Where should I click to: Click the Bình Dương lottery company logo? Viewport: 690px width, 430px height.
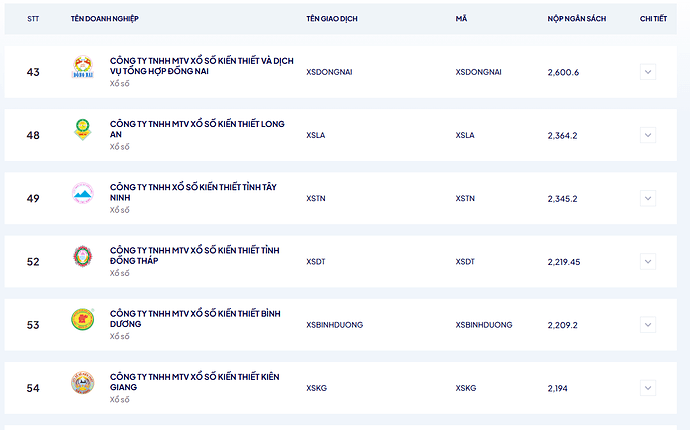coord(82,320)
